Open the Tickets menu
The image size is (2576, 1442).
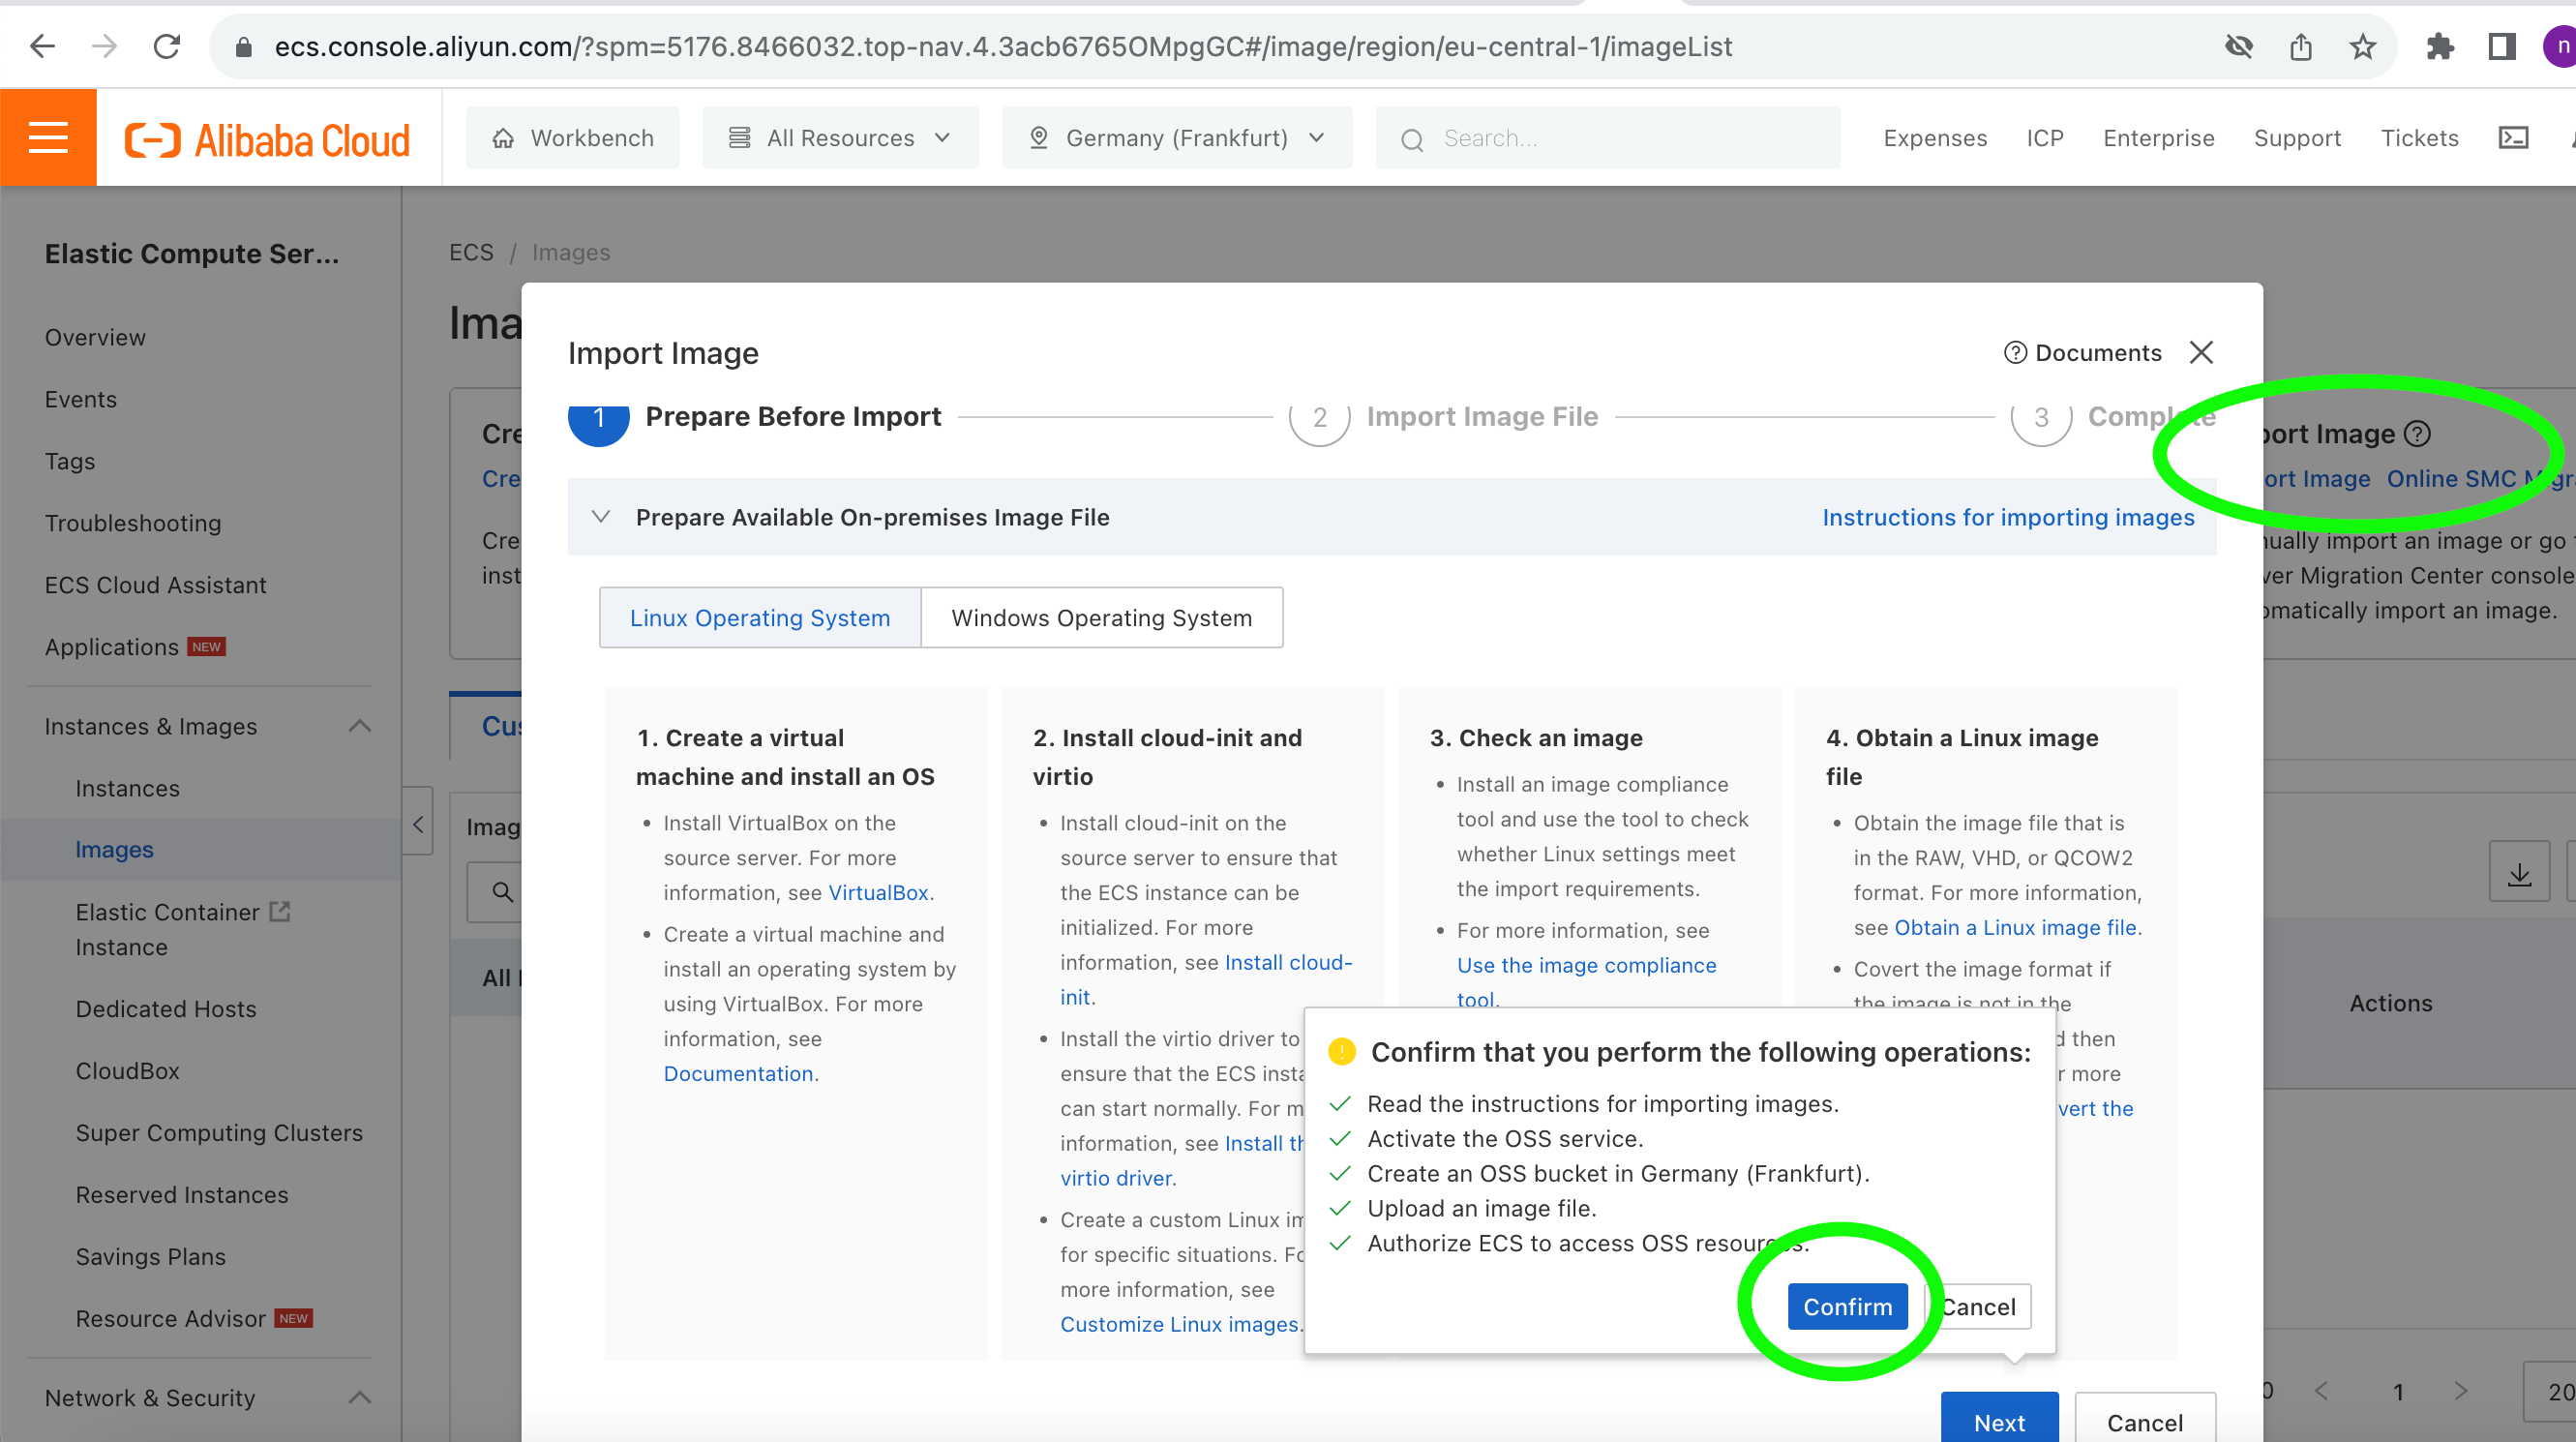pos(2418,138)
